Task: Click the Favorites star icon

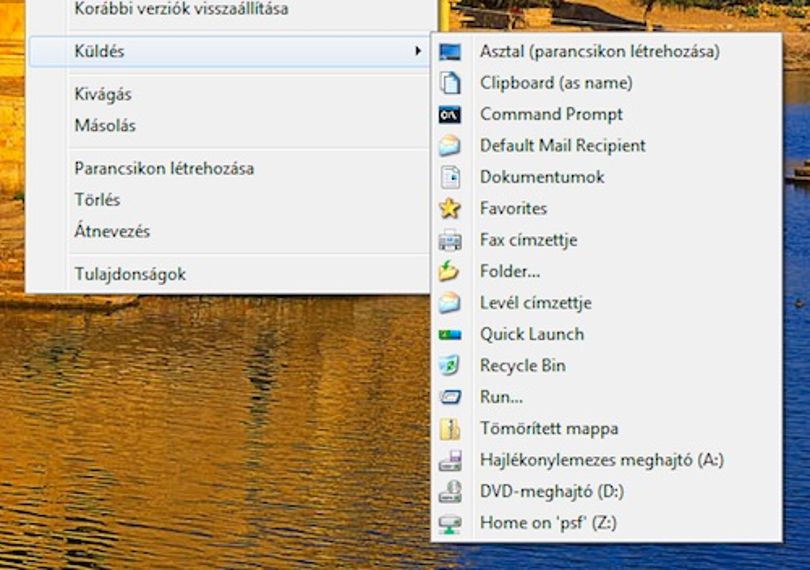Action: pos(449,208)
